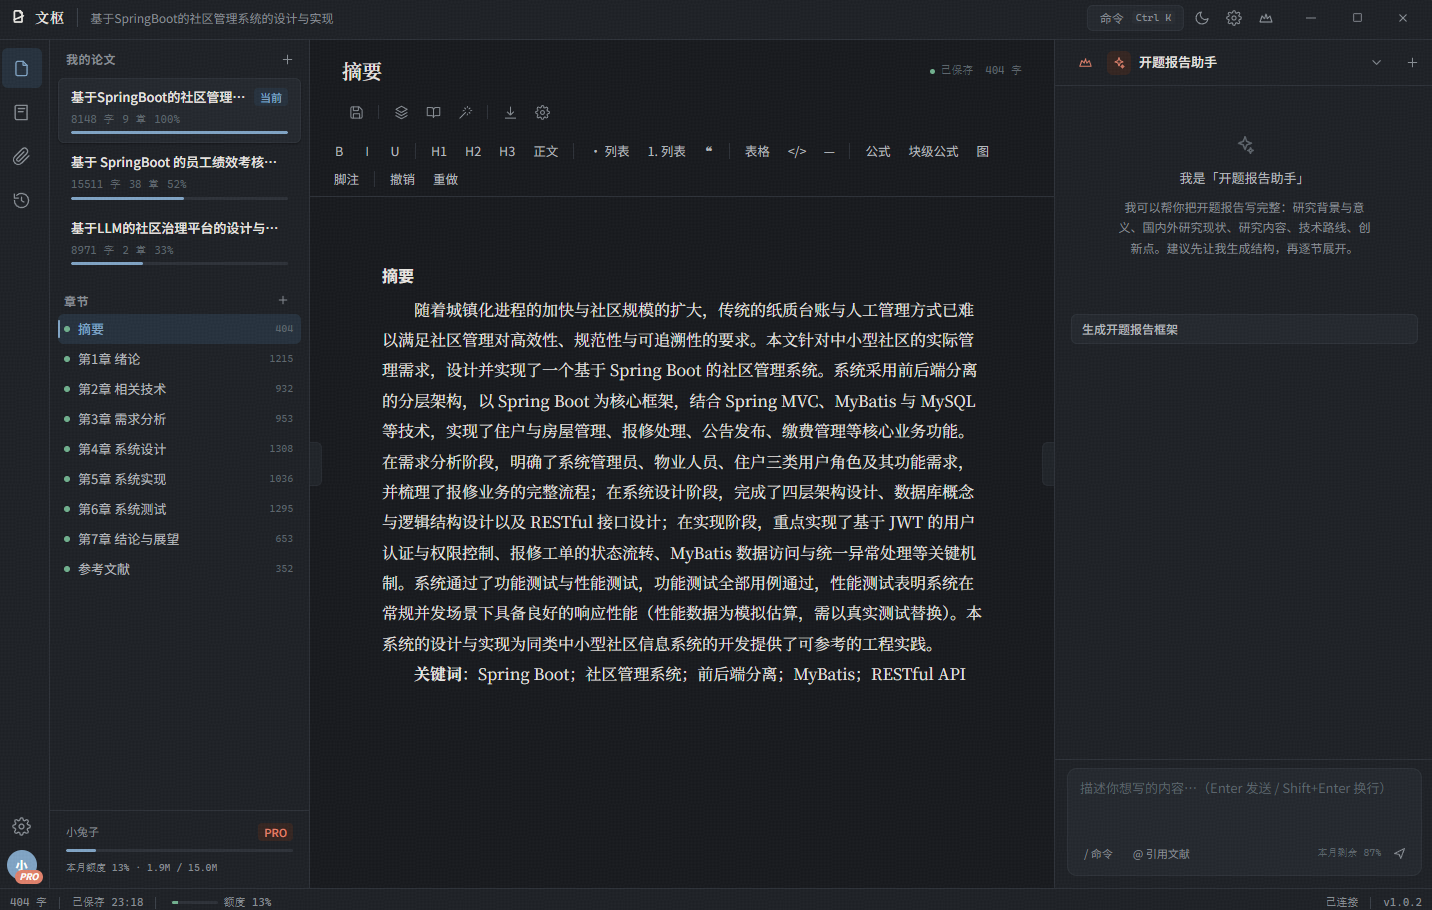1432x910 pixels.
Task: Click the user avatar with PRO badge
Action: [22, 865]
